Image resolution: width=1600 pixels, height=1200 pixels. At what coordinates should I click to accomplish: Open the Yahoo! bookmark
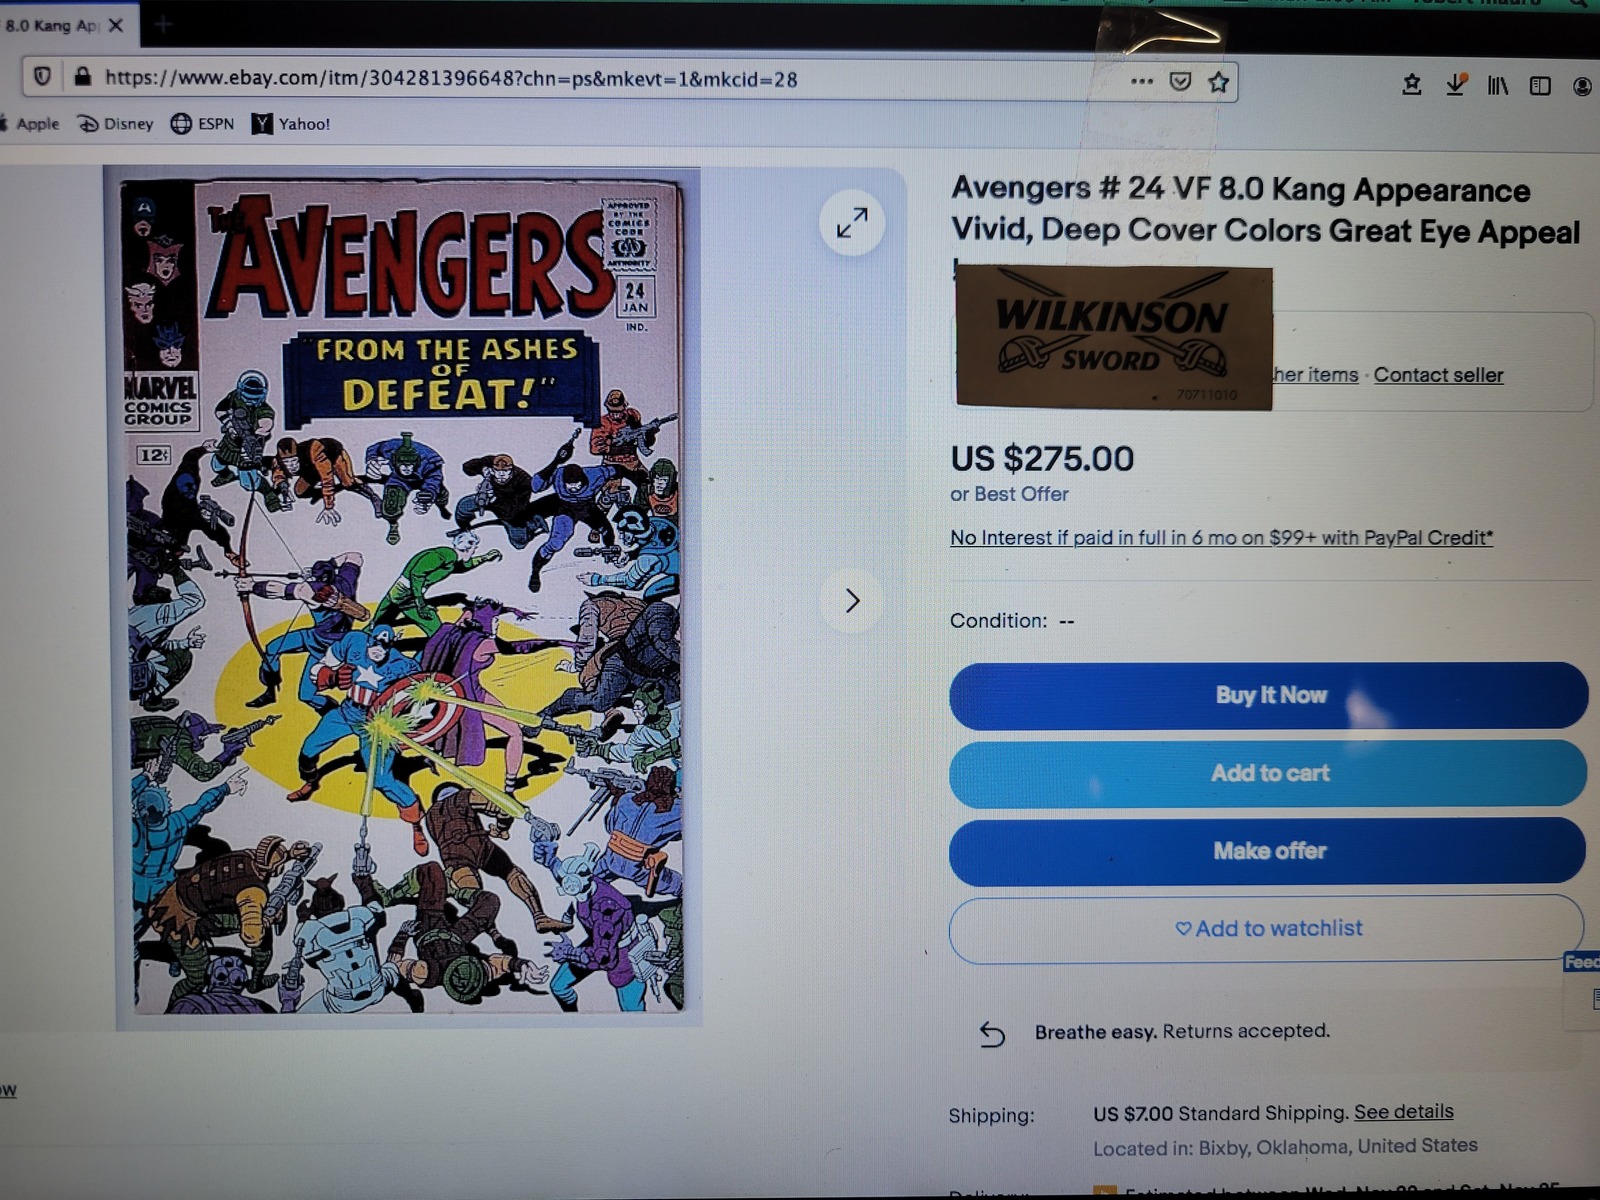point(291,124)
